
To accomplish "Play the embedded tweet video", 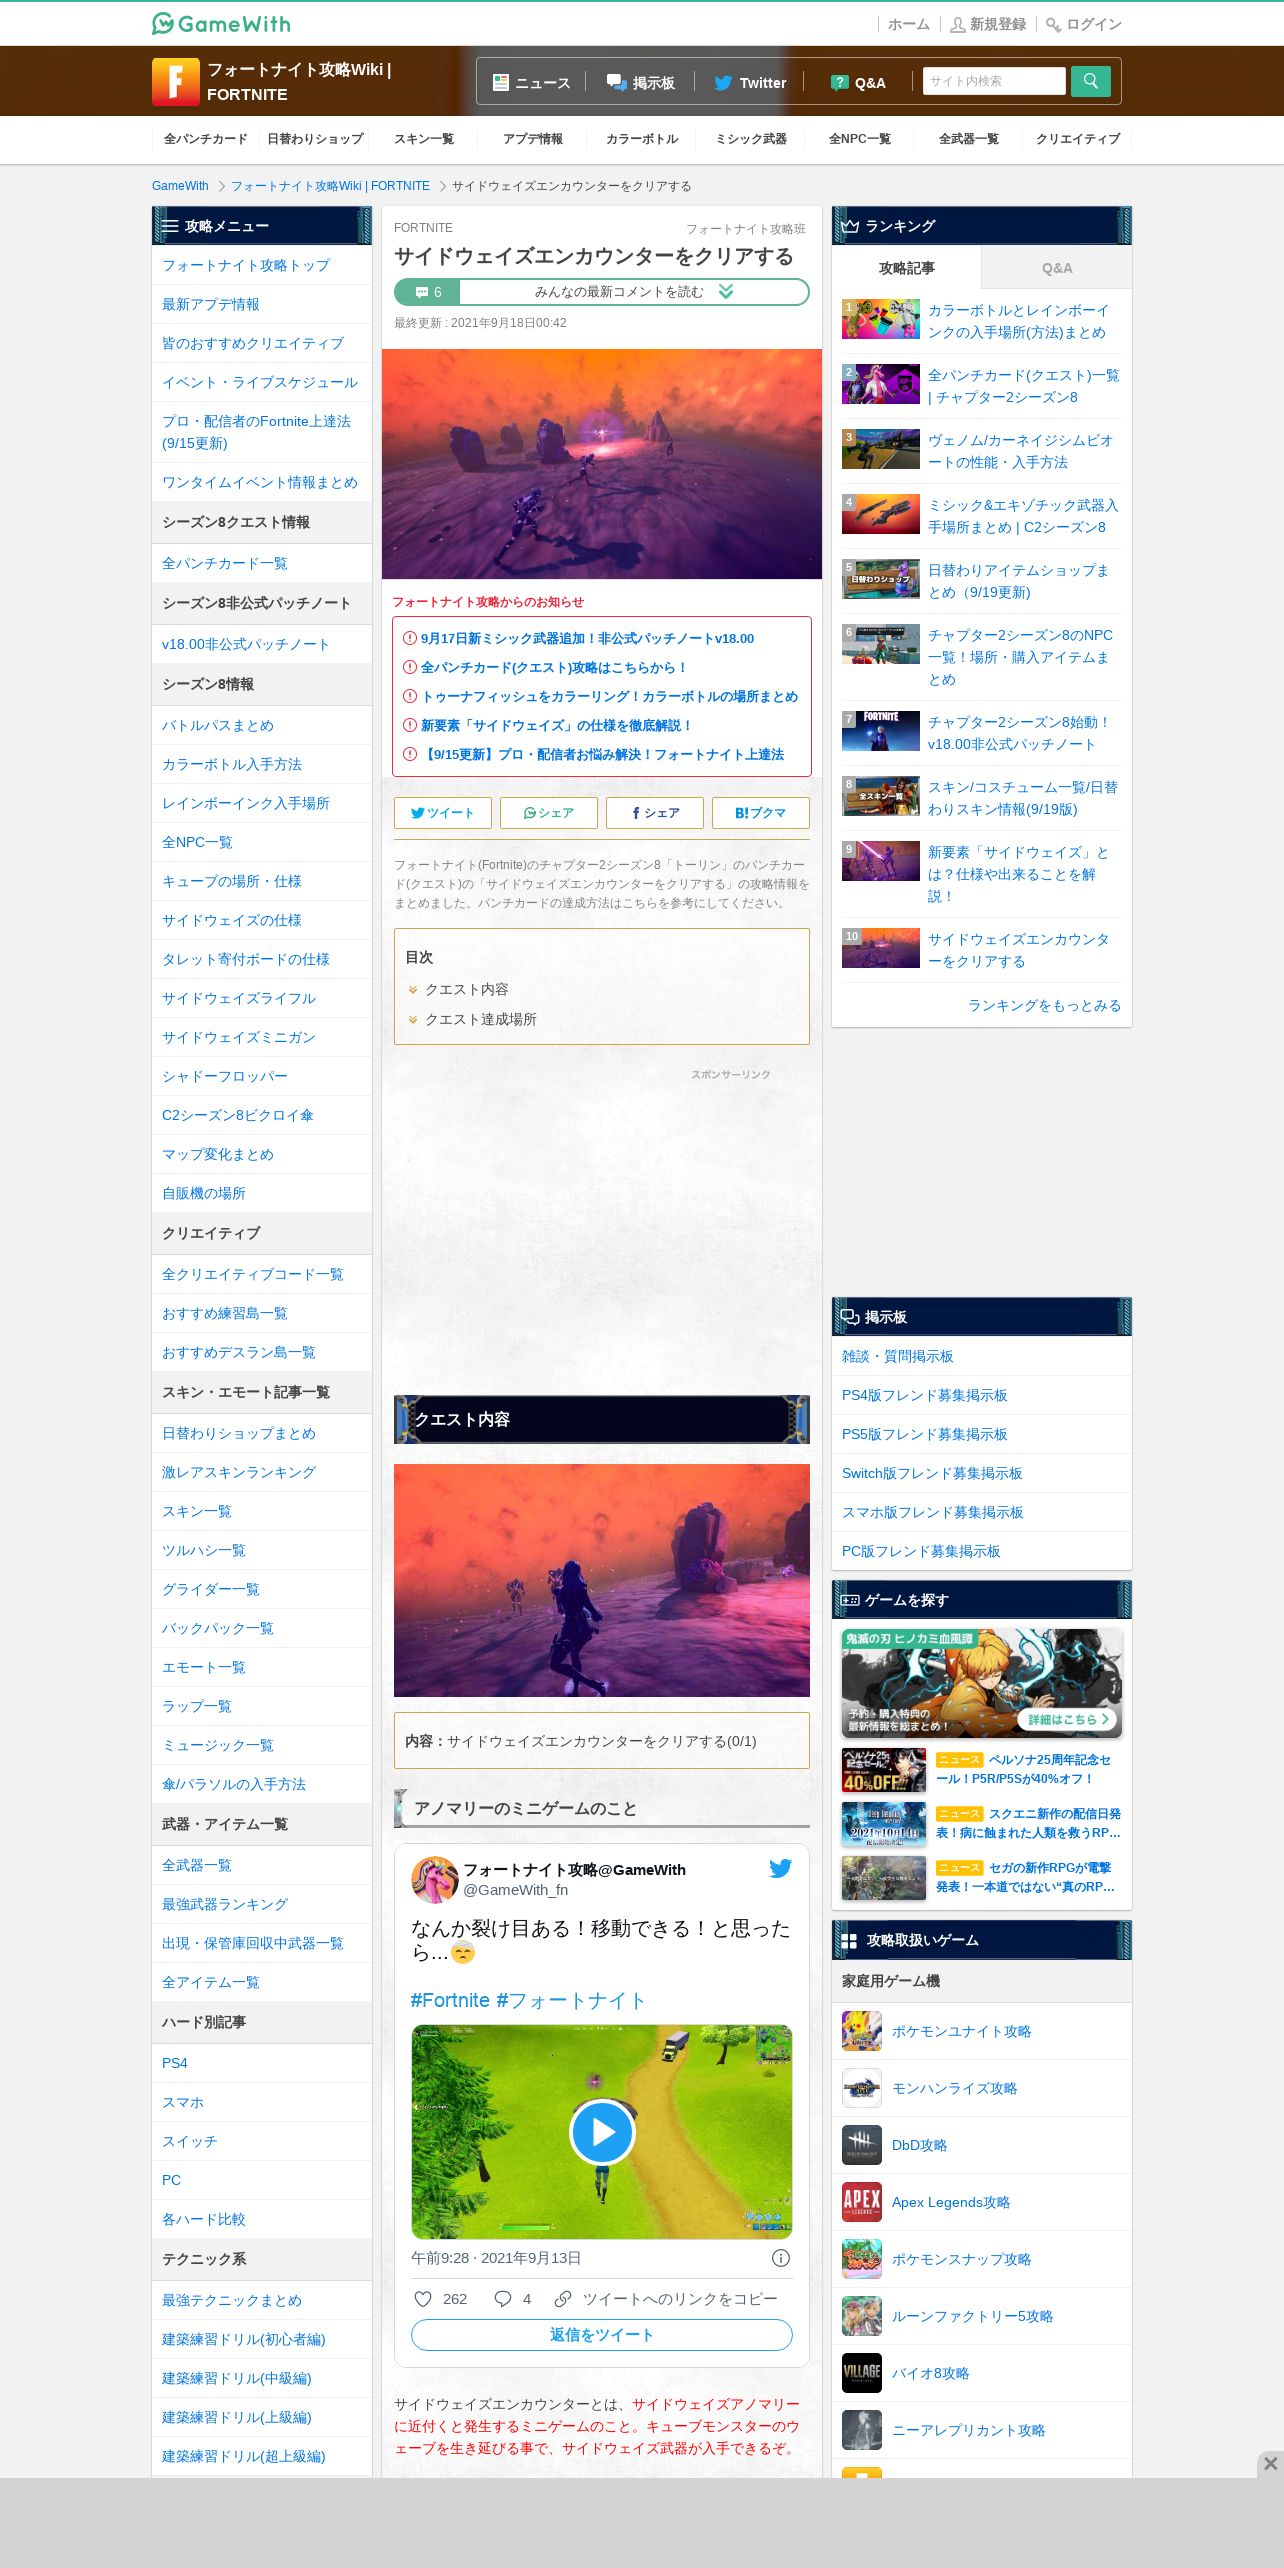I will [x=602, y=2132].
